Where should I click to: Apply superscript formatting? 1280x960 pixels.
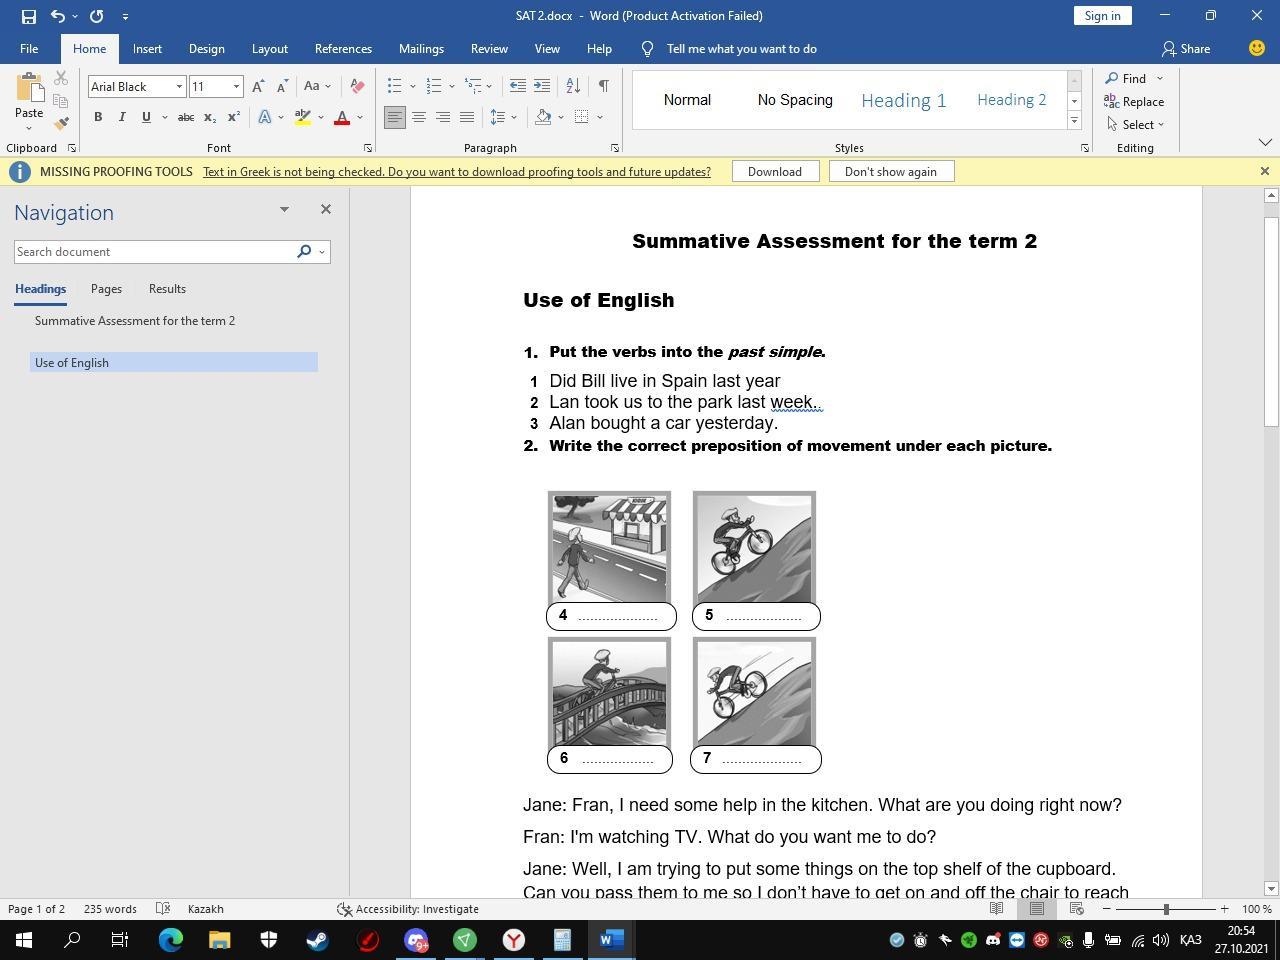click(x=233, y=117)
